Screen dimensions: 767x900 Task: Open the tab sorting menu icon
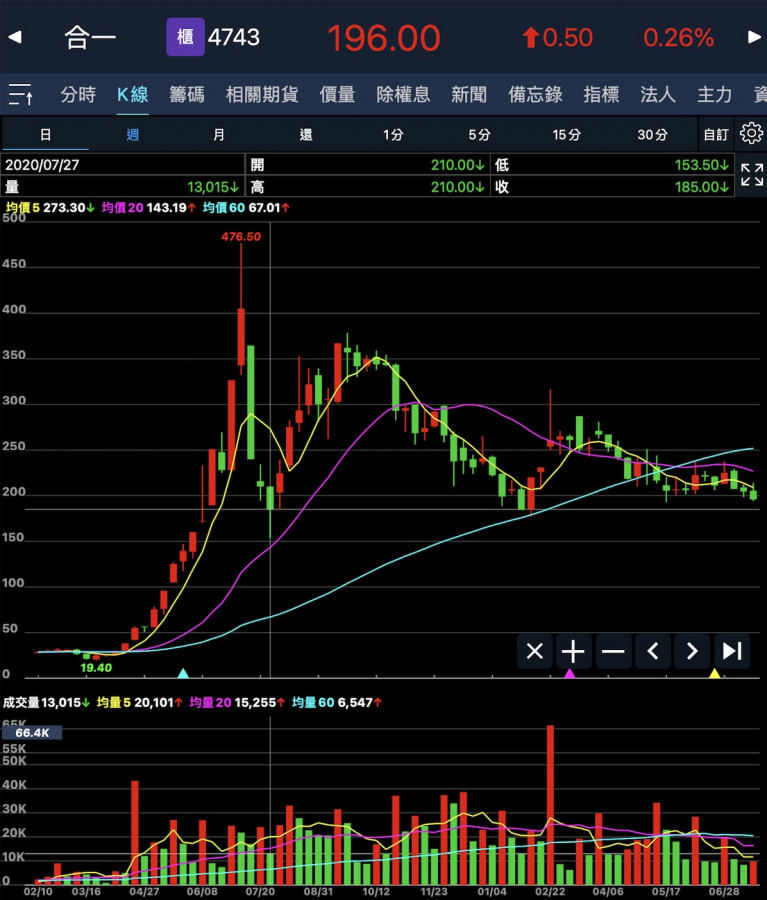click(21, 95)
